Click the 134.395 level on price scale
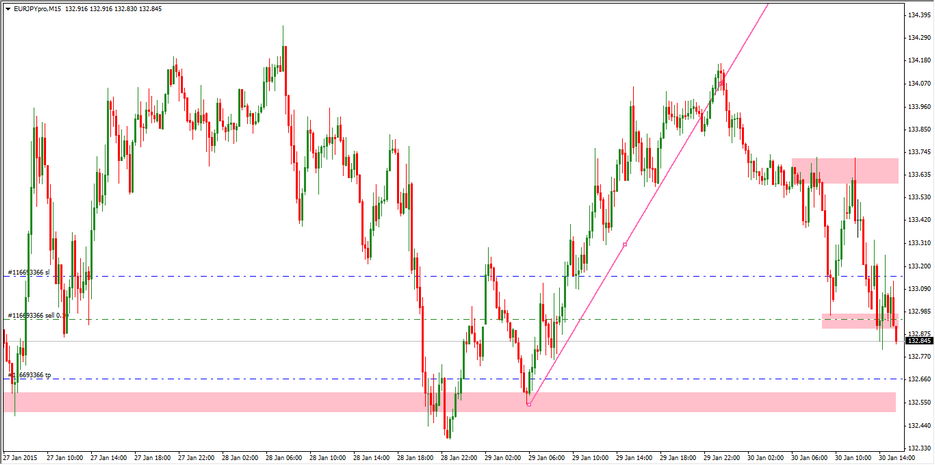This screenshot has height=465, width=935. [919, 15]
